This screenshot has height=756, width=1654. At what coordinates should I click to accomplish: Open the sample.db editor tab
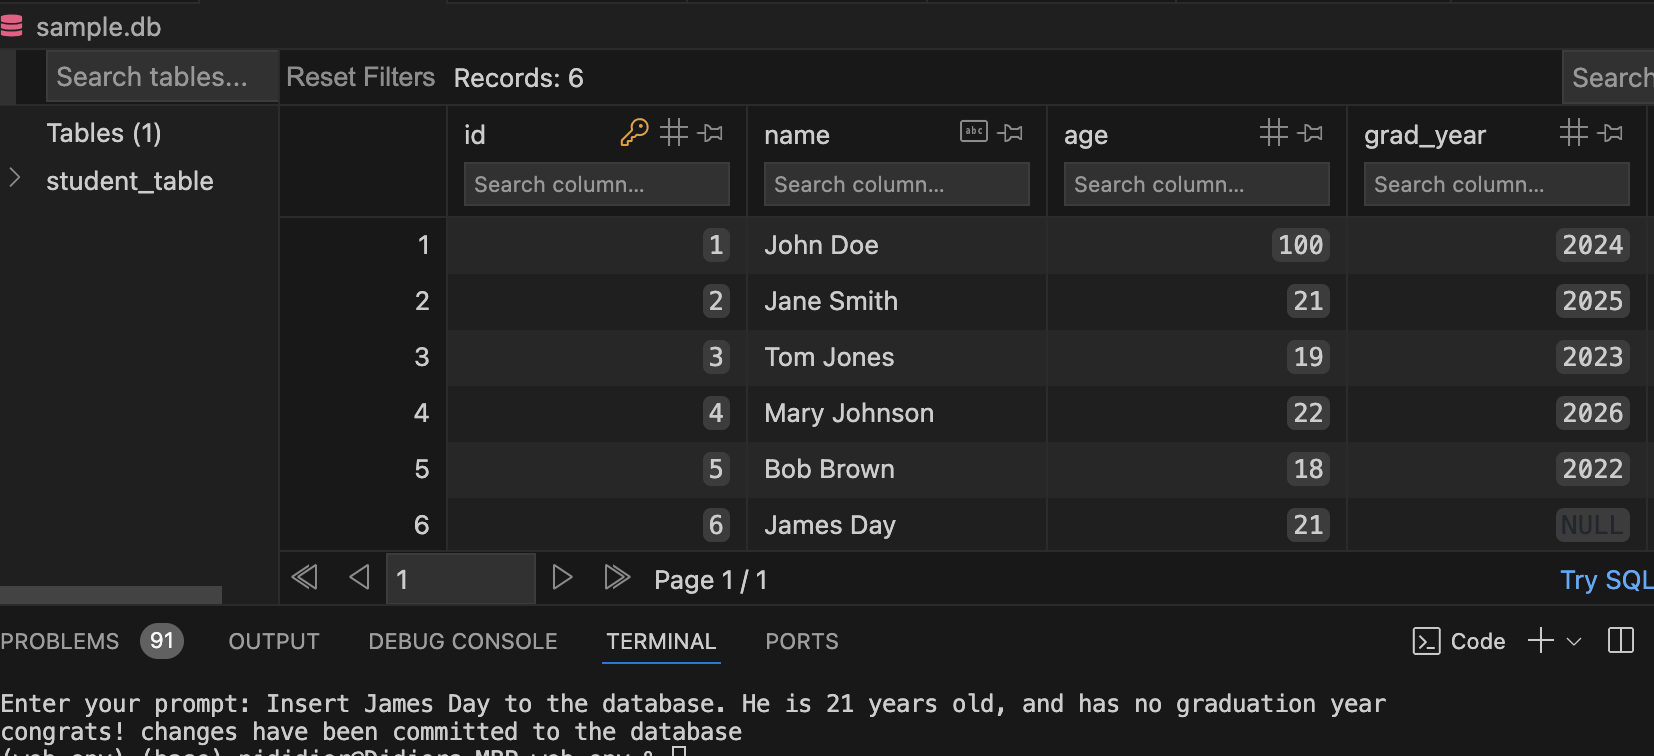pos(98,26)
